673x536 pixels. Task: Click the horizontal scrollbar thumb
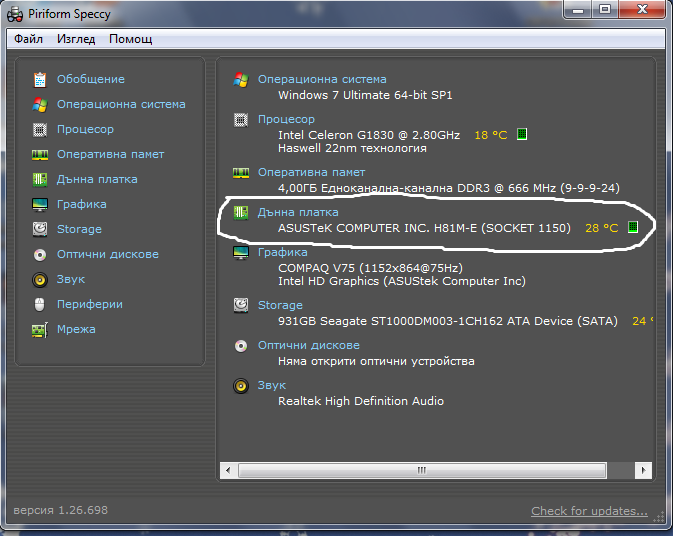click(422, 470)
